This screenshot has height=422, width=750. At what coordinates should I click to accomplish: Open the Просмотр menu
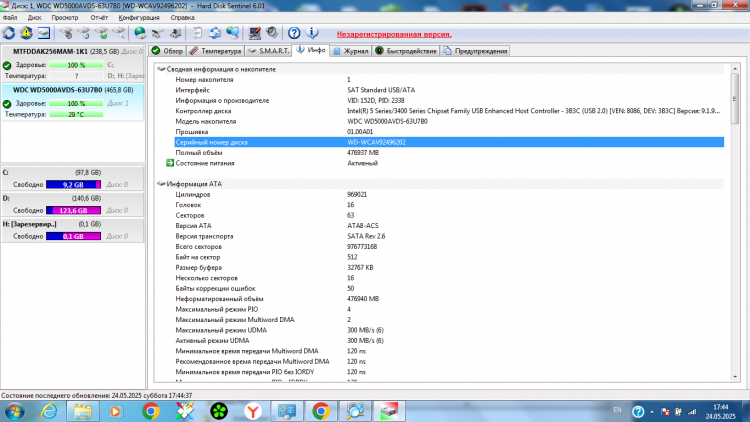[x=65, y=18]
